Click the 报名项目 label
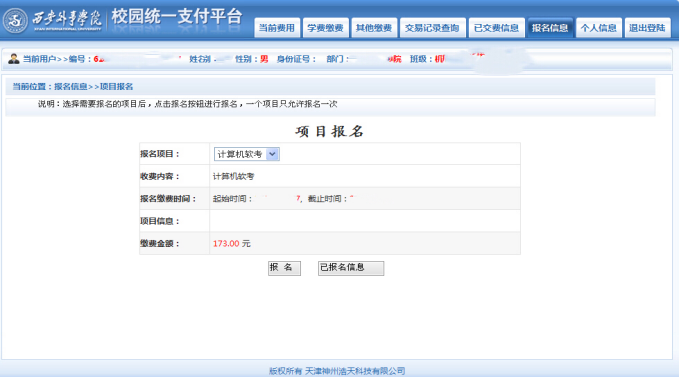Viewport: 680px width, 377px height. coord(160,154)
